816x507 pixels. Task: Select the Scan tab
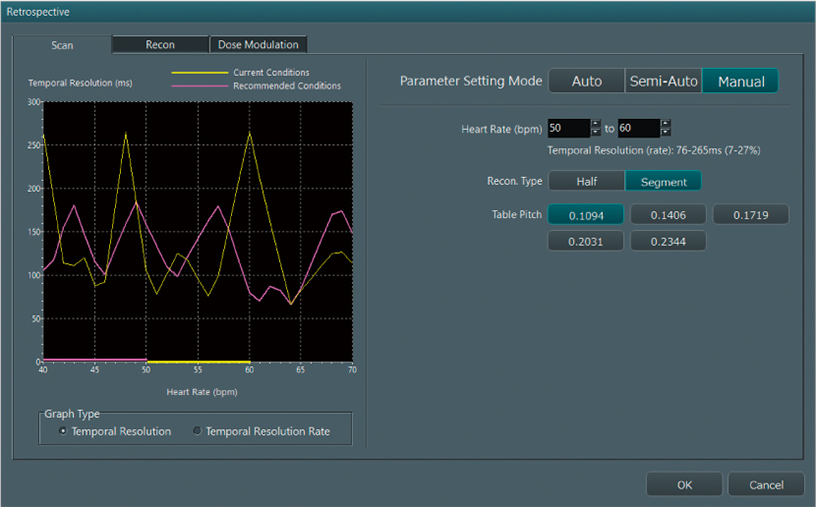tap(62, 45)
